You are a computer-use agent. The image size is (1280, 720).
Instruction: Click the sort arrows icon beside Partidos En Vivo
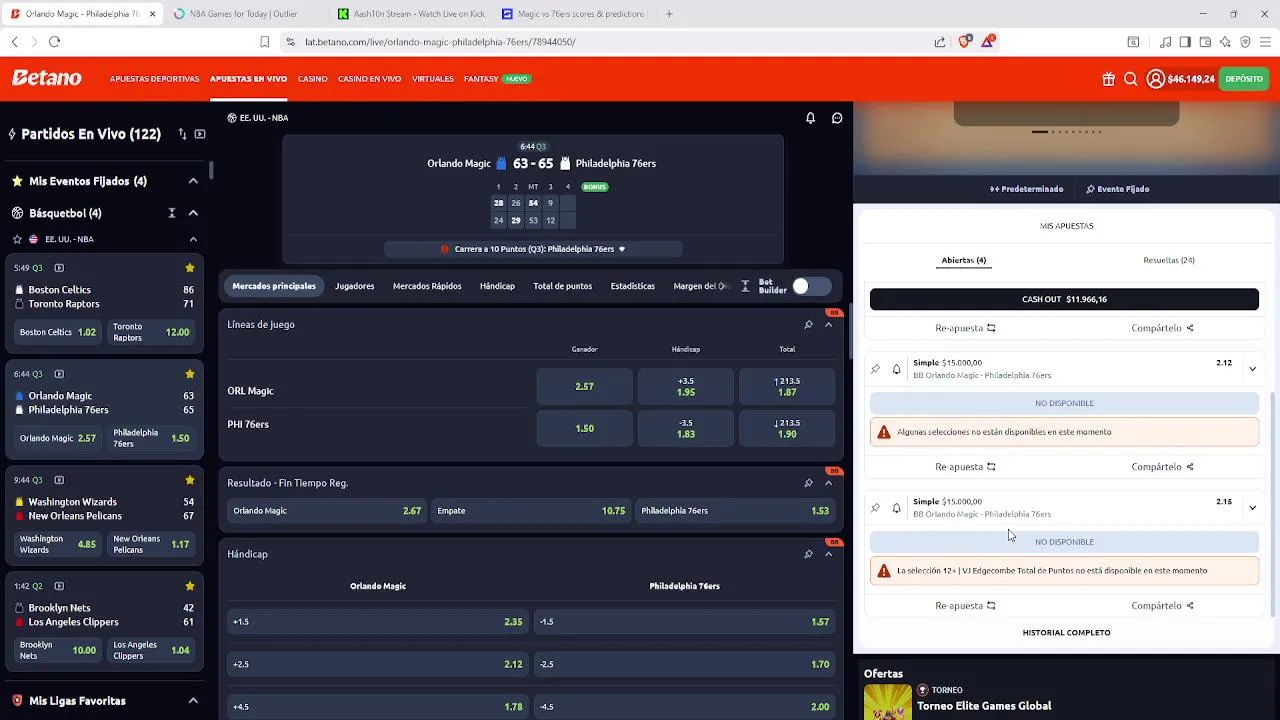pyautogui.click(x=182, y=134)
